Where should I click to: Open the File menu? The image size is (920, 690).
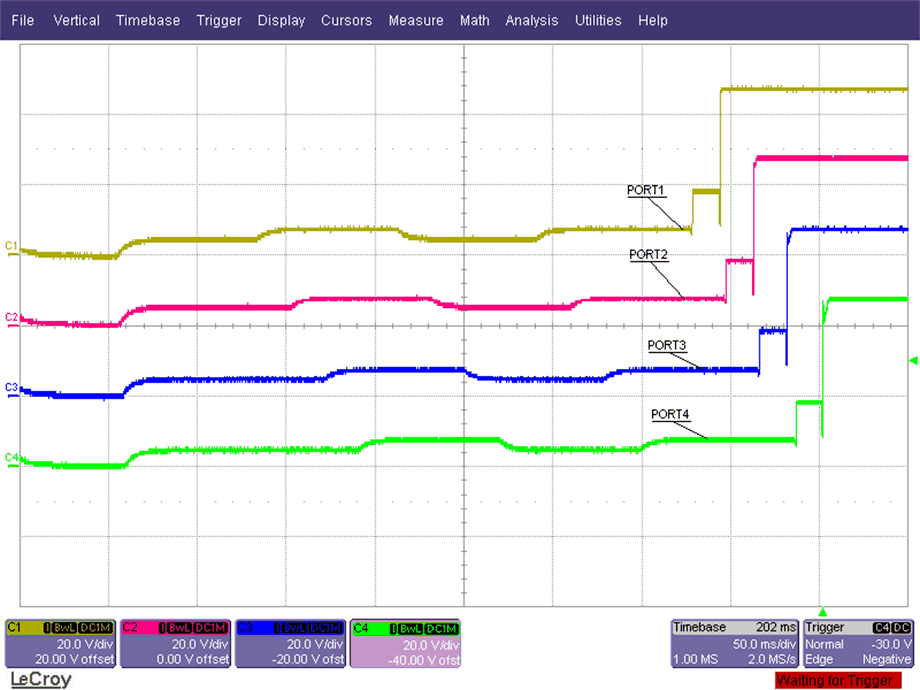[22, 20]
